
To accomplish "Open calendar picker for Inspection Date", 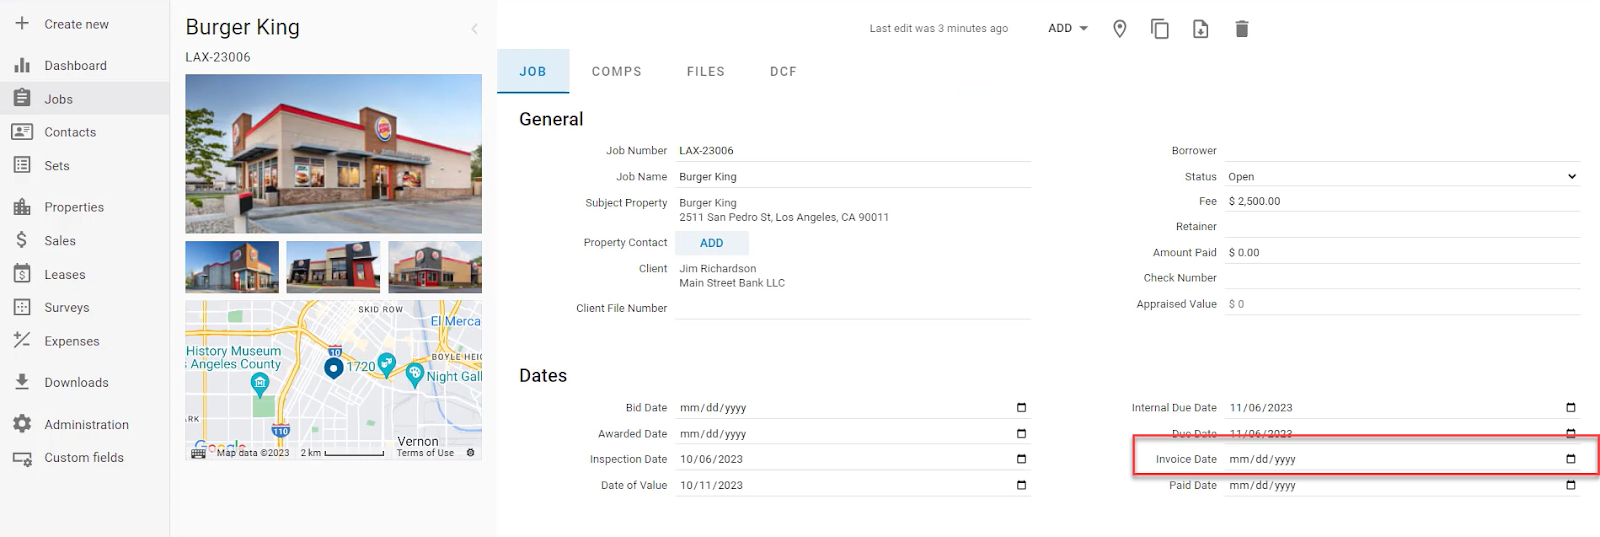I will click(1021, 459).
